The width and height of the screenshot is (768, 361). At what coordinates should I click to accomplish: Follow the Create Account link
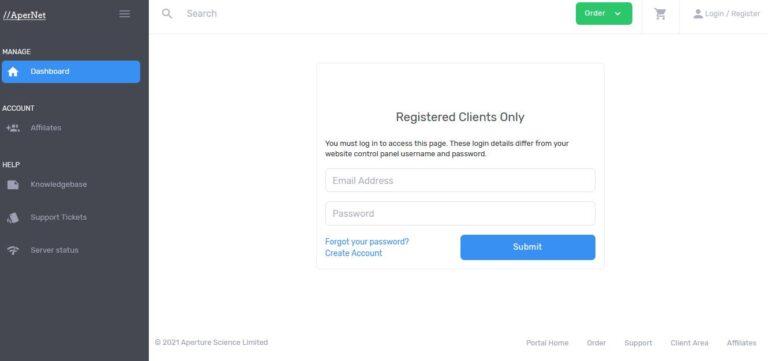(354, 253)
